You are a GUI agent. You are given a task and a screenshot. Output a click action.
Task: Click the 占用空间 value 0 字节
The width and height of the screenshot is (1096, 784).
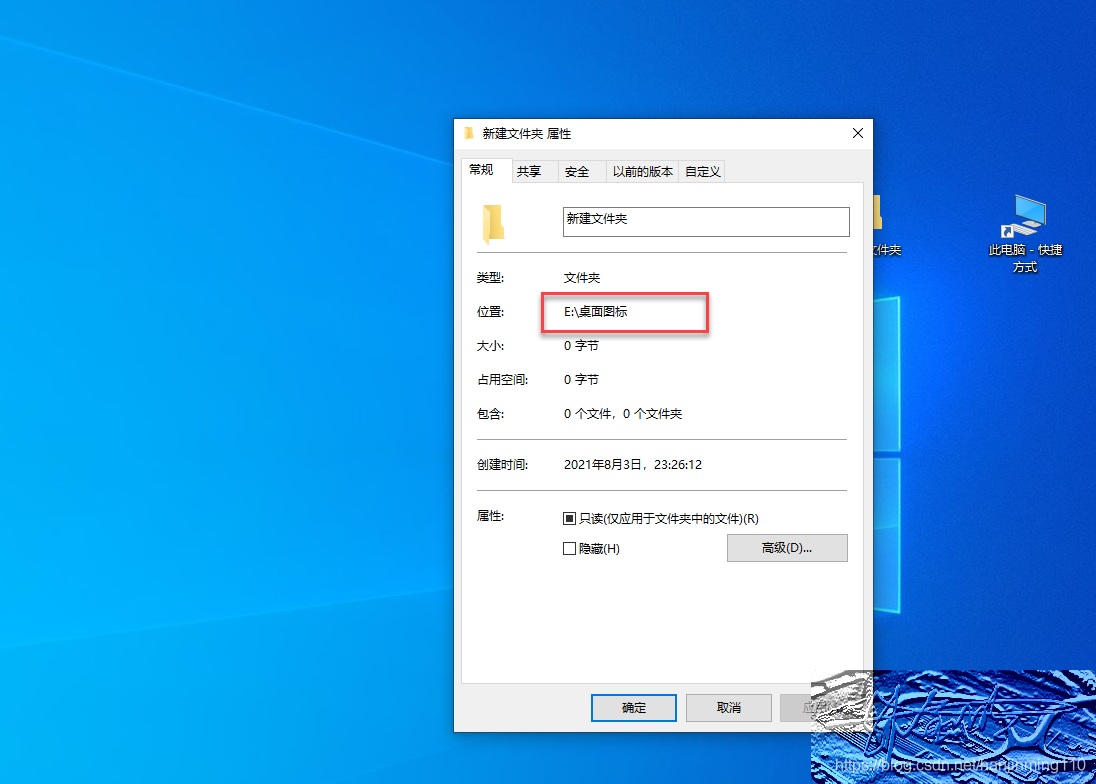coord(581,379)
